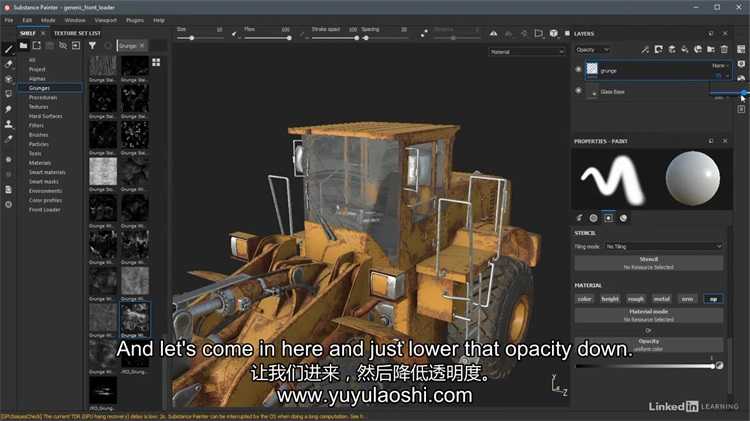The width and height of the screenshot is (750, 421).
Task: Select the Eraser tool in left toolbar
Action: click(9, 64)
